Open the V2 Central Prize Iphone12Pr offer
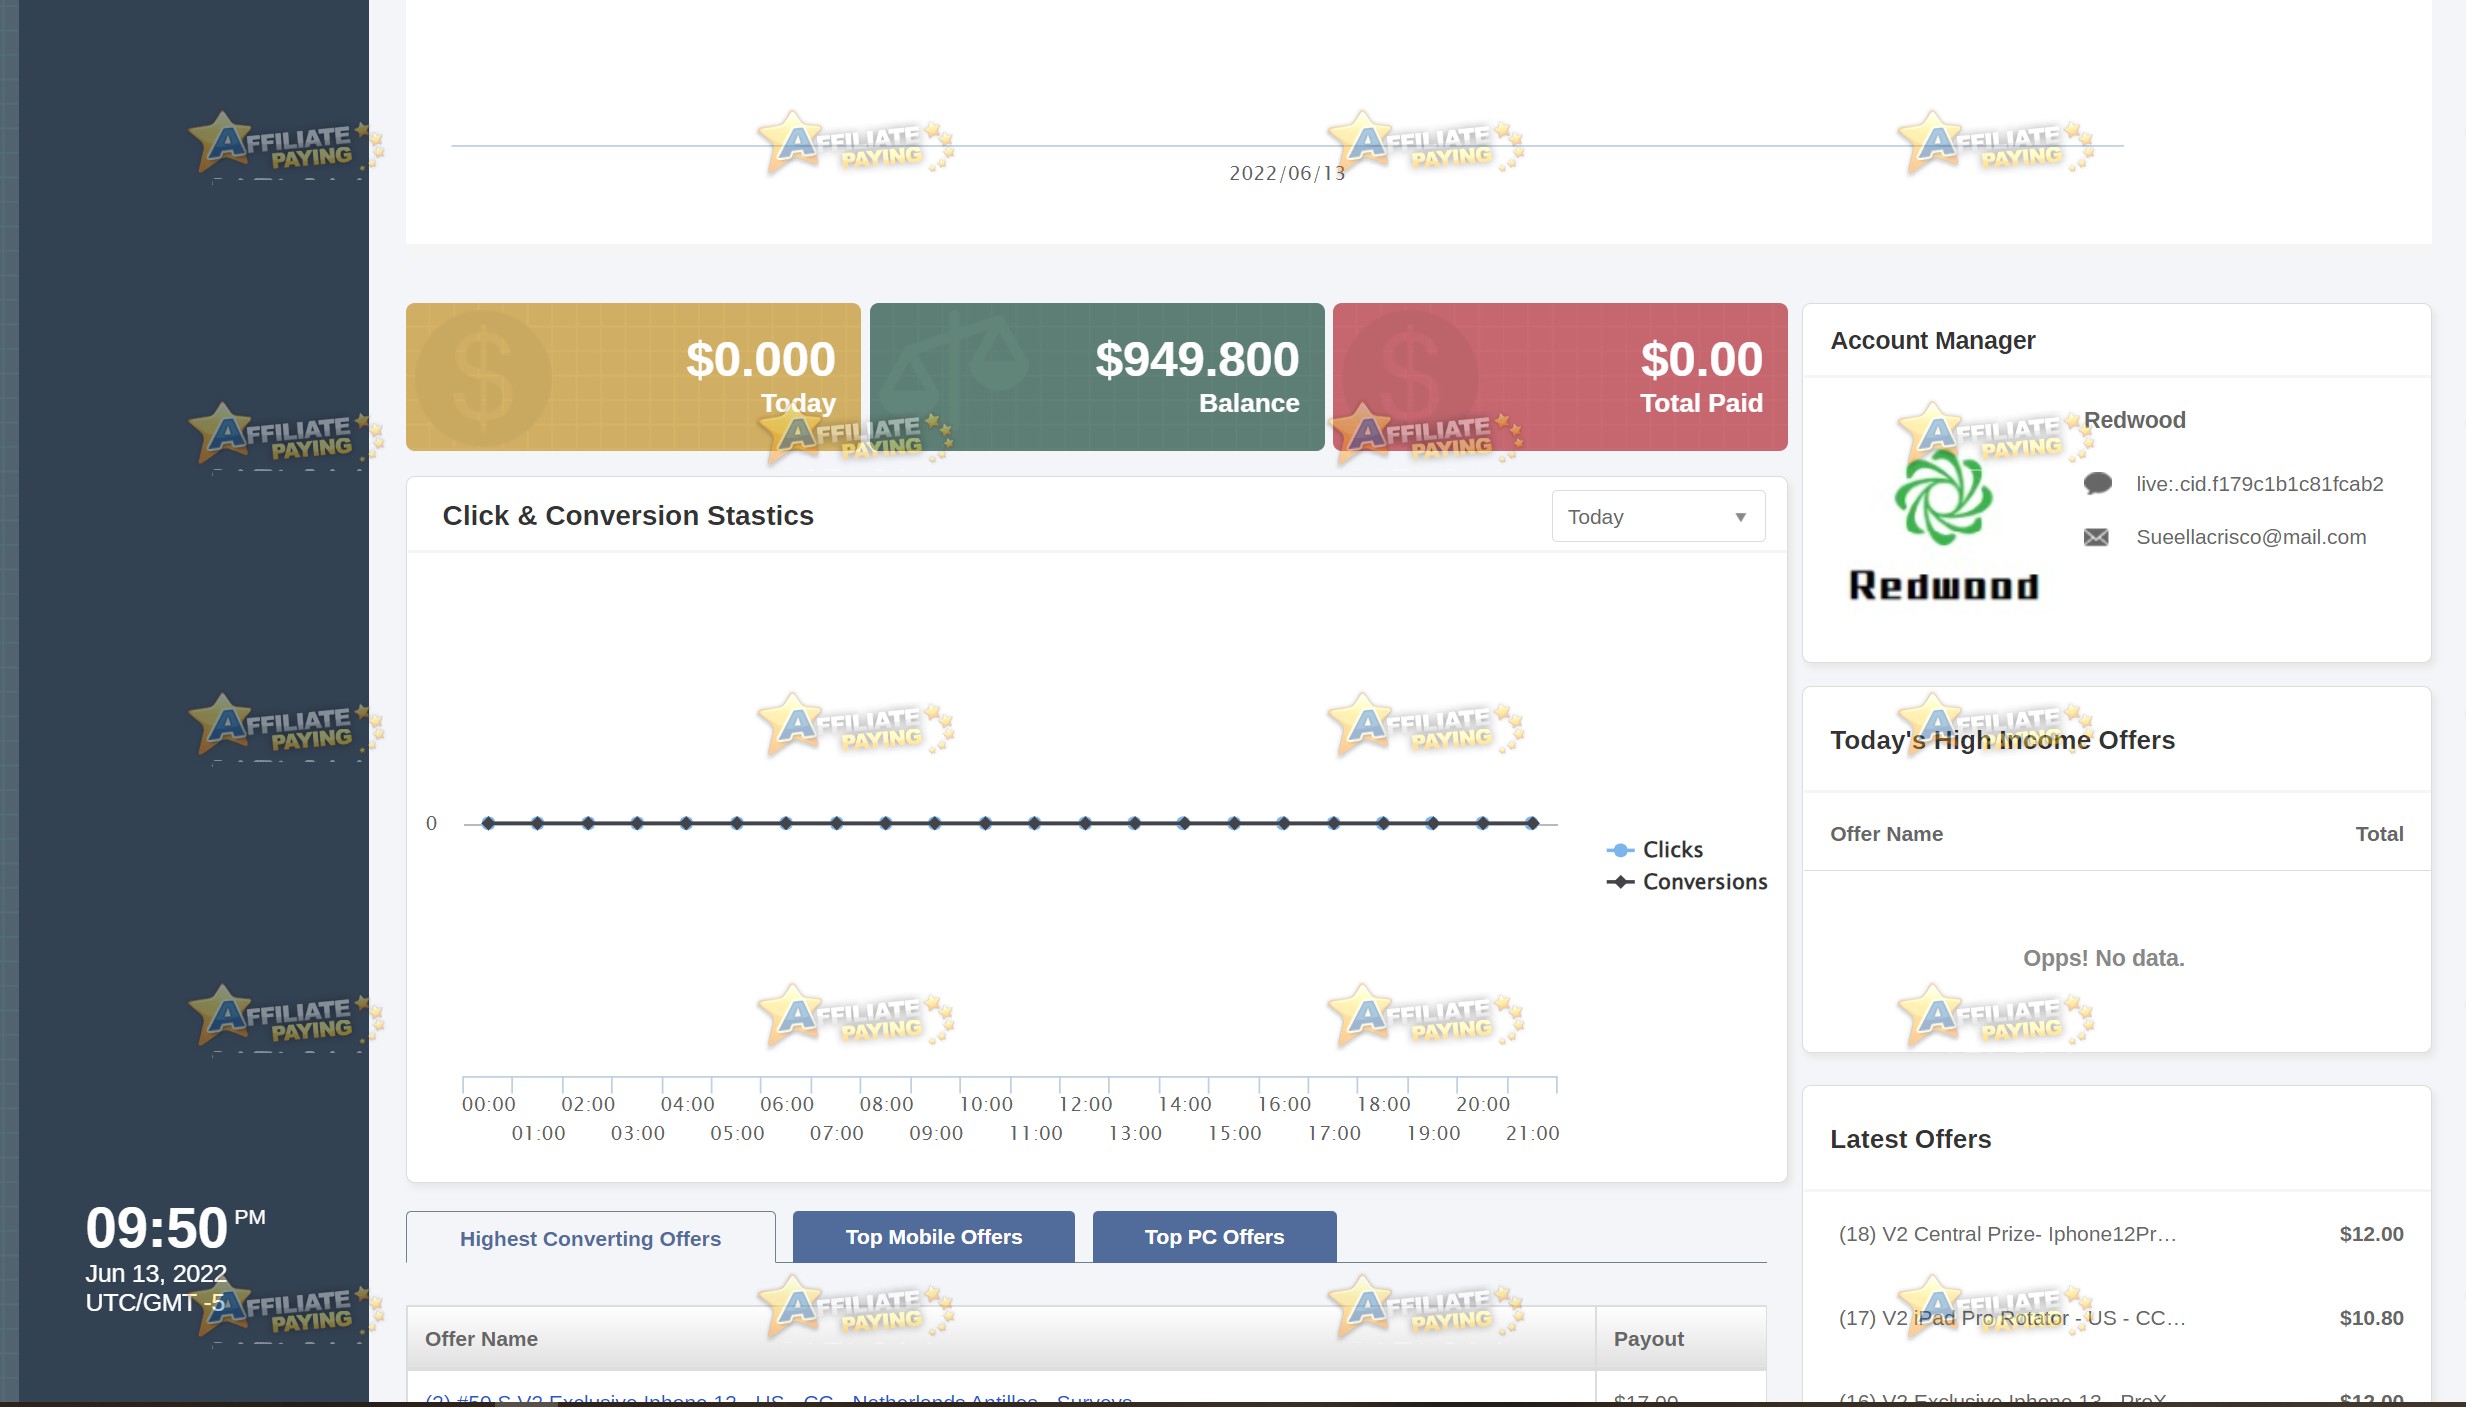This screenshot has height=1407, width=2466. (x=2007, y=1234)
